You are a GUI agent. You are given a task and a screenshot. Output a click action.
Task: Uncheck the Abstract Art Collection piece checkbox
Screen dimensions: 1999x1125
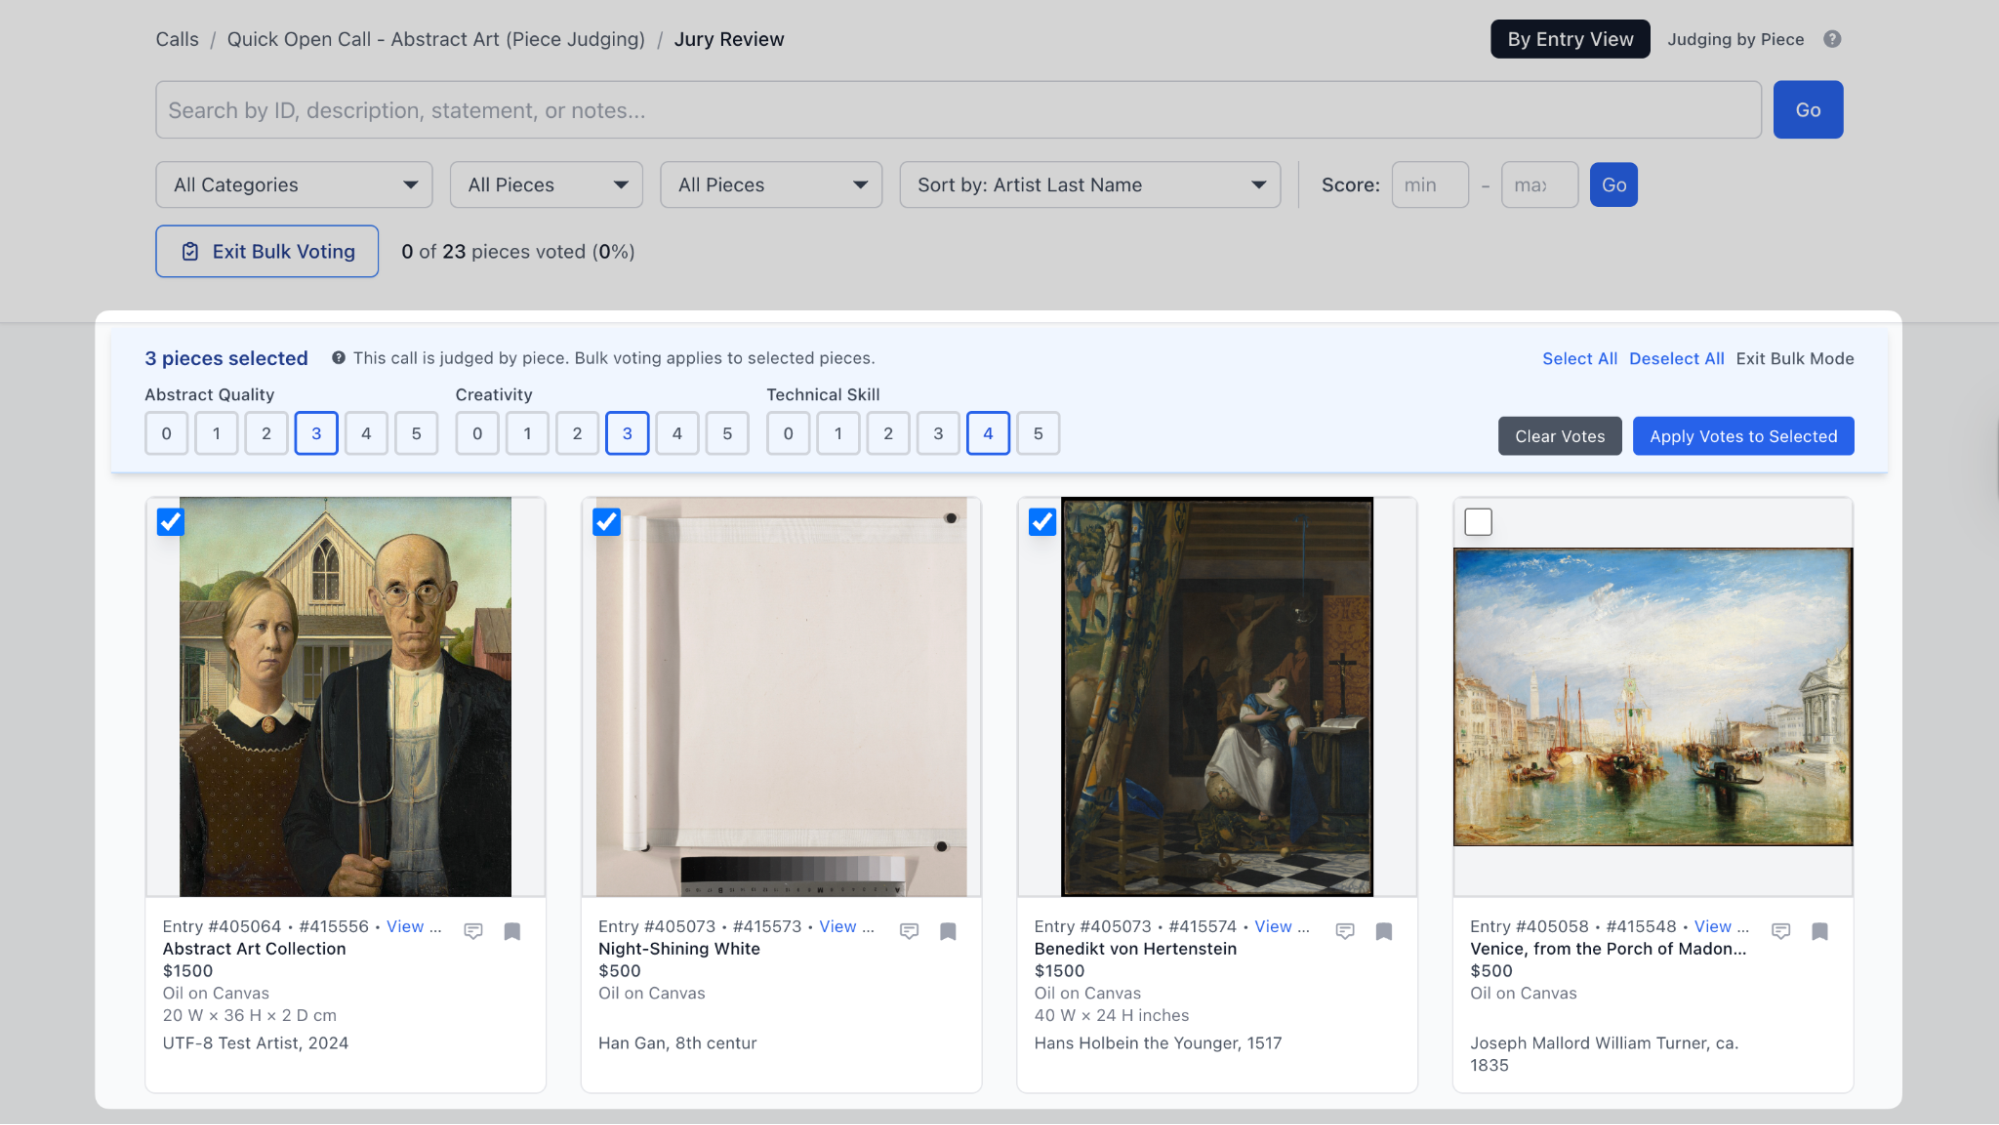click(171, 522)
